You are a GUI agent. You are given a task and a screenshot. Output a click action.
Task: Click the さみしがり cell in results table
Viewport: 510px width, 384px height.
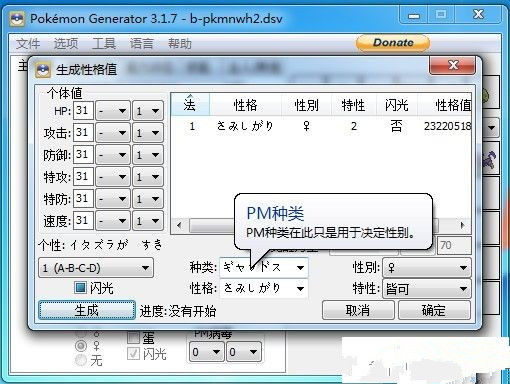pos(245,126)
